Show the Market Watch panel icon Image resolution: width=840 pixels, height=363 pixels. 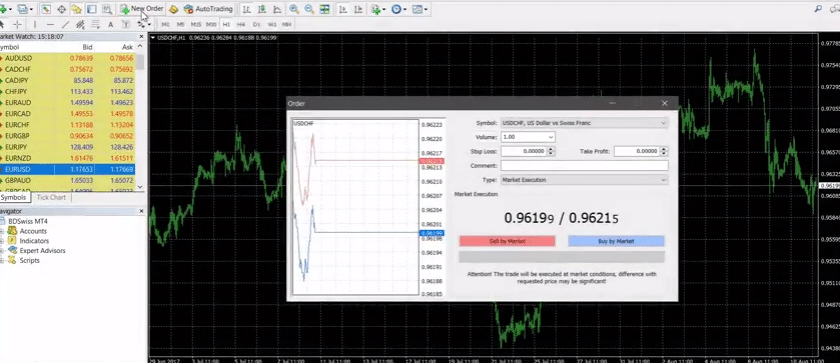tap(46, 9)
